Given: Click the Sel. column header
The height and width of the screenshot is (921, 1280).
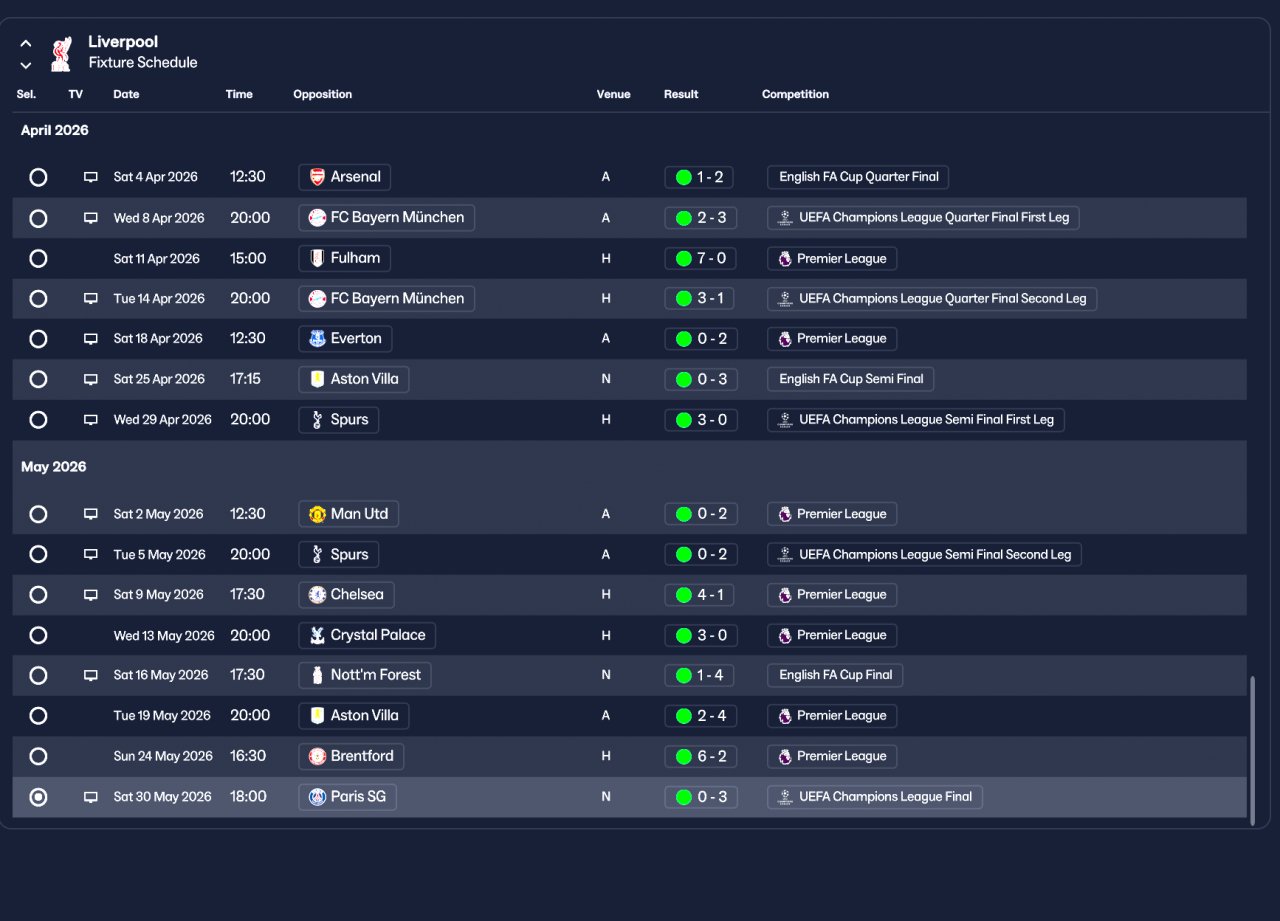Looking at the screenshot, I should [26, 94].
